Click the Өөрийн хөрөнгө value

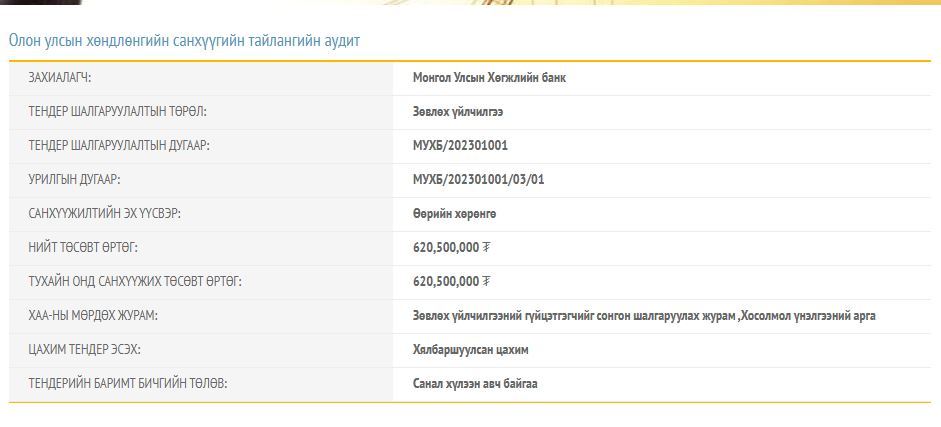point(454,214)
